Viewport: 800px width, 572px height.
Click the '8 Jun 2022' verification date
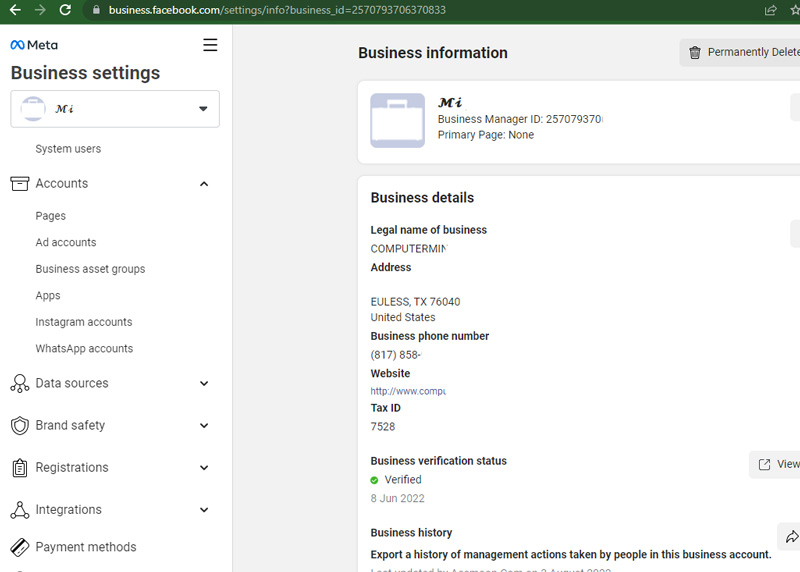(x=397, y=499)
